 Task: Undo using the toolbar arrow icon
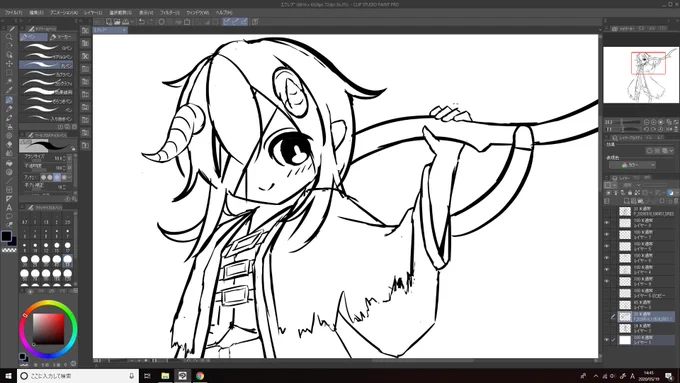(x=141, y=22)
